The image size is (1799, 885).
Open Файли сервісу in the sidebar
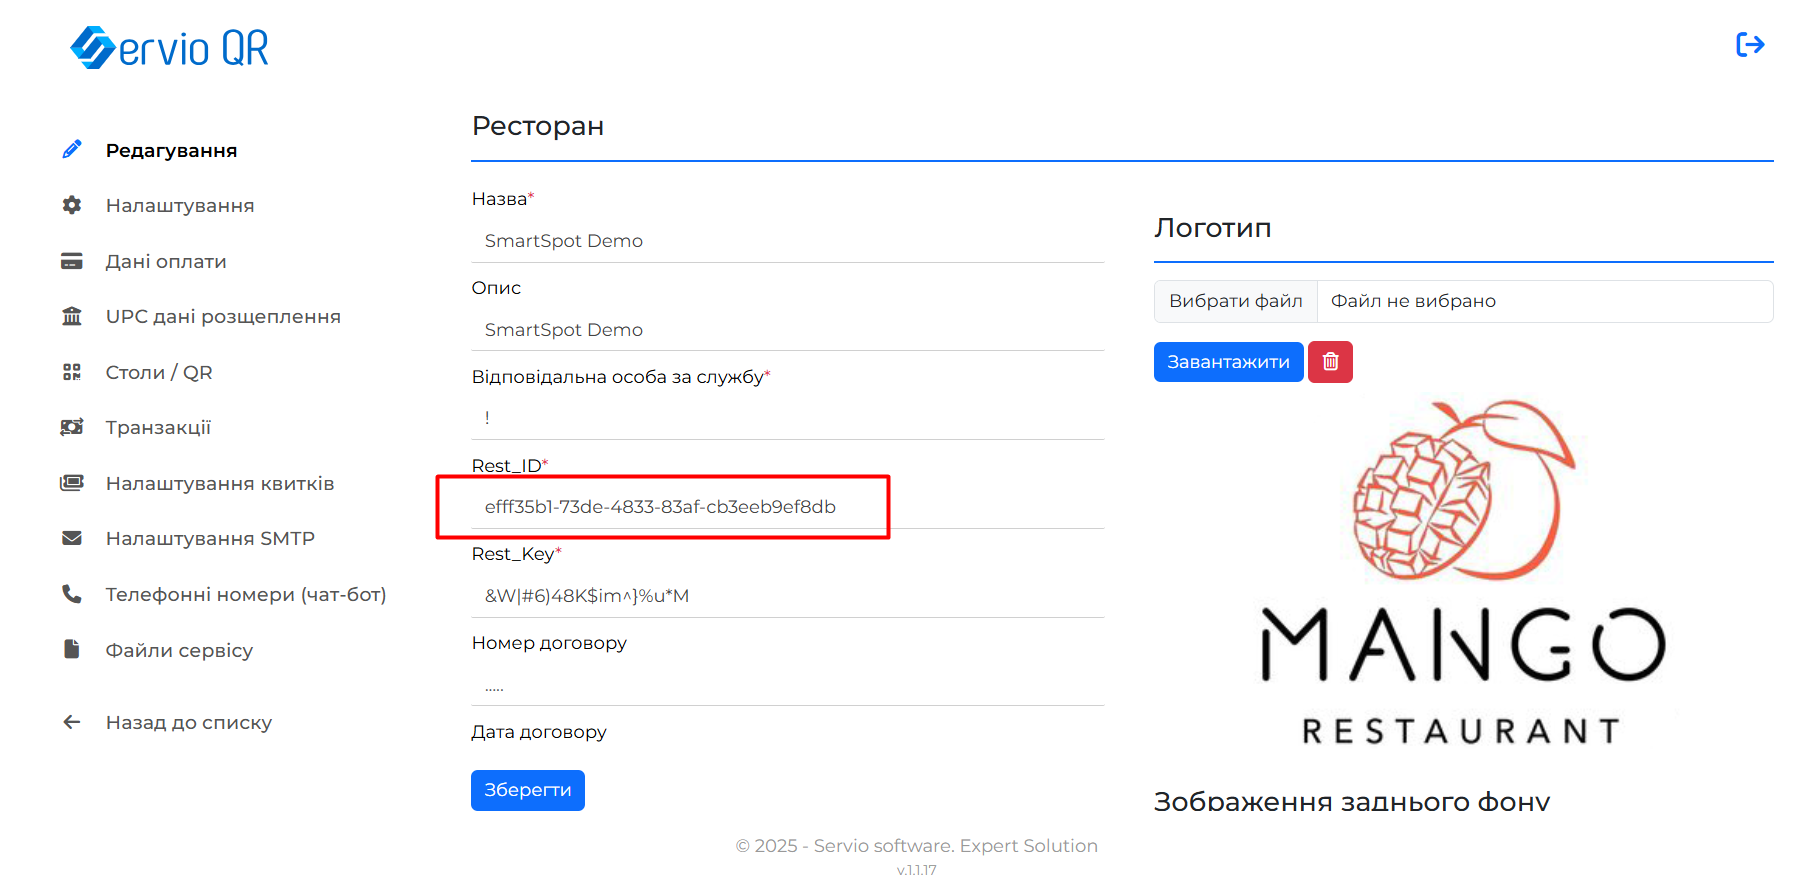point(179,650)
